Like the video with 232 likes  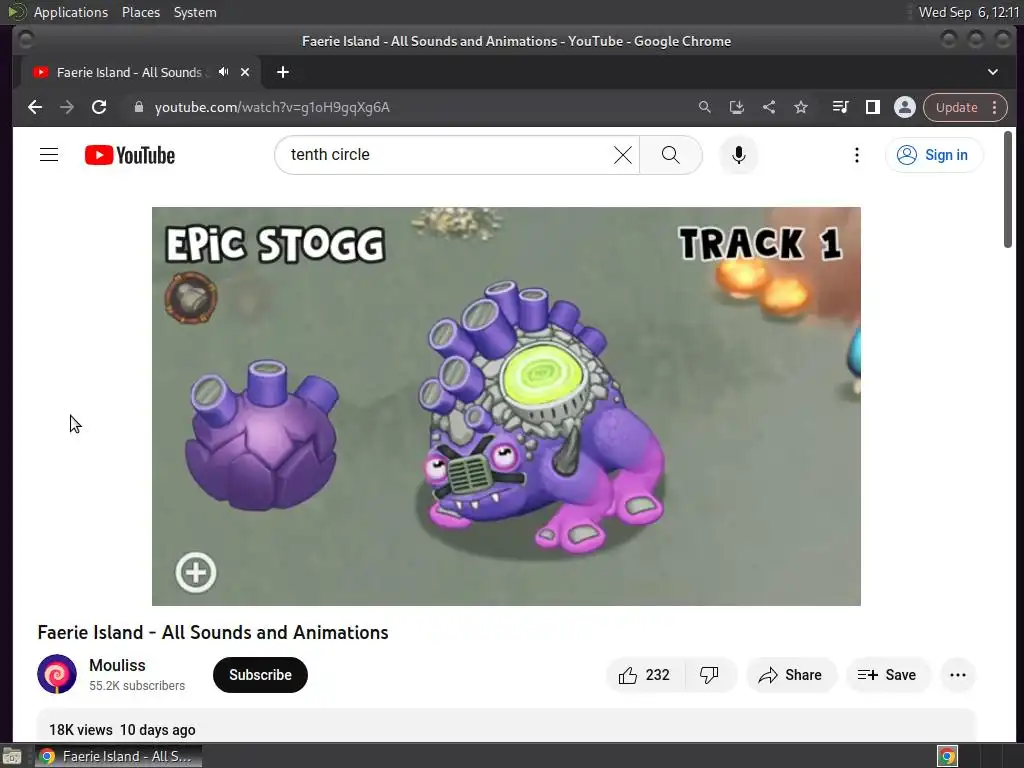tap(645, 675)
